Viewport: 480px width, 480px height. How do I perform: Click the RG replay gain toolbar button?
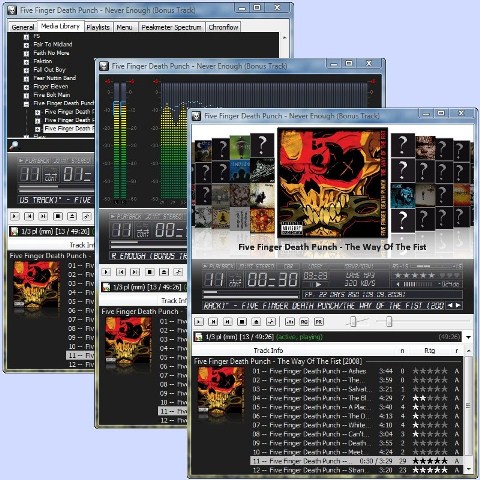304,322
